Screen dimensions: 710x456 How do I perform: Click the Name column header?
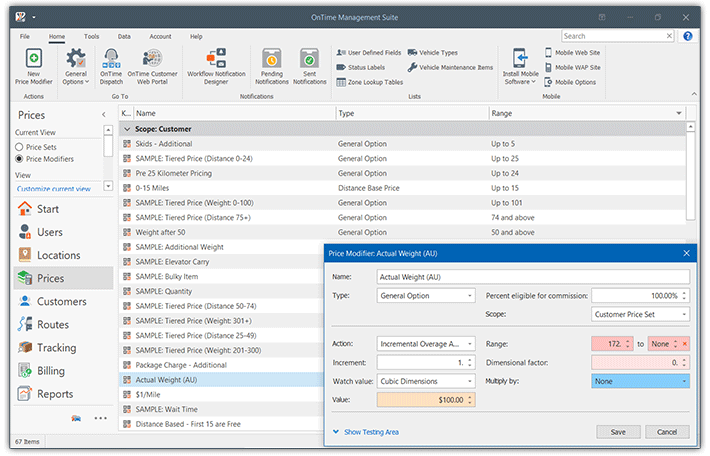[234, 113]
